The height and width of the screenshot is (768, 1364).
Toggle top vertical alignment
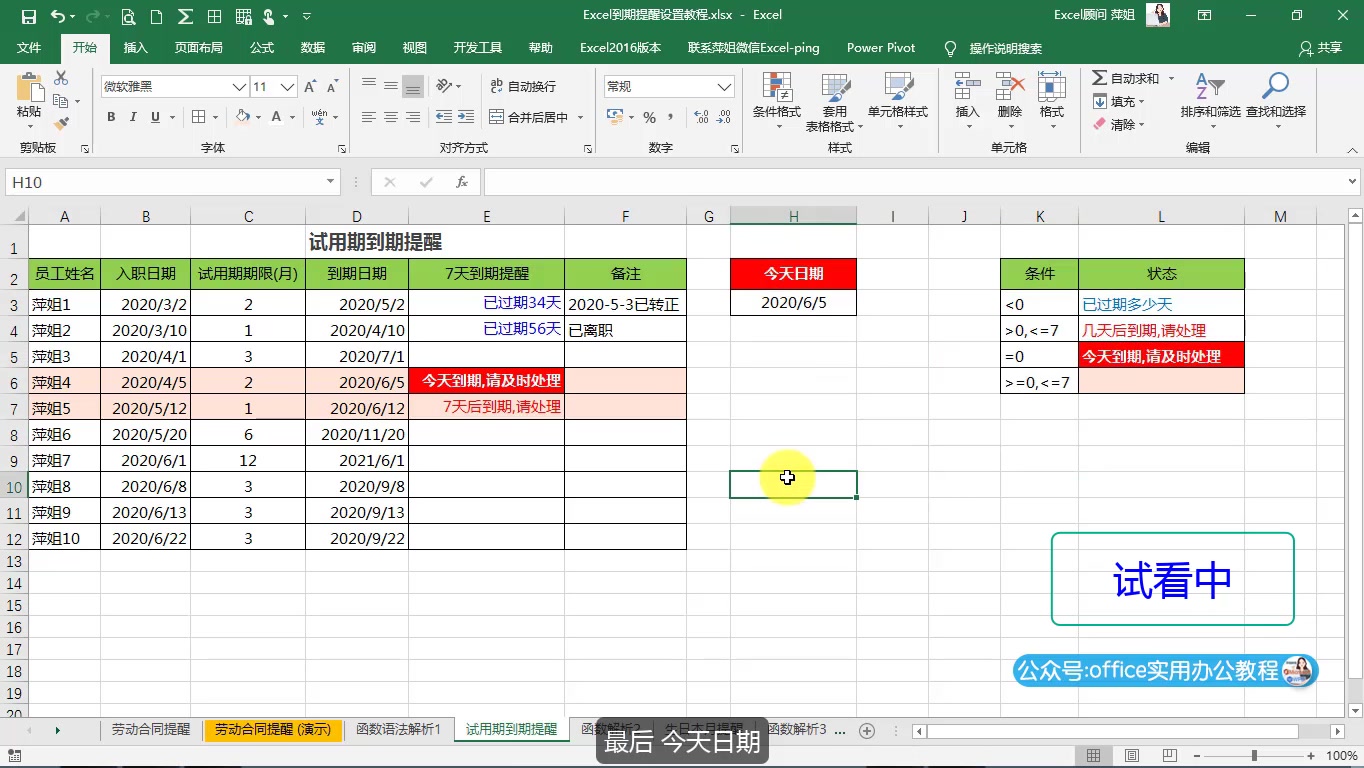coord(369,86)
